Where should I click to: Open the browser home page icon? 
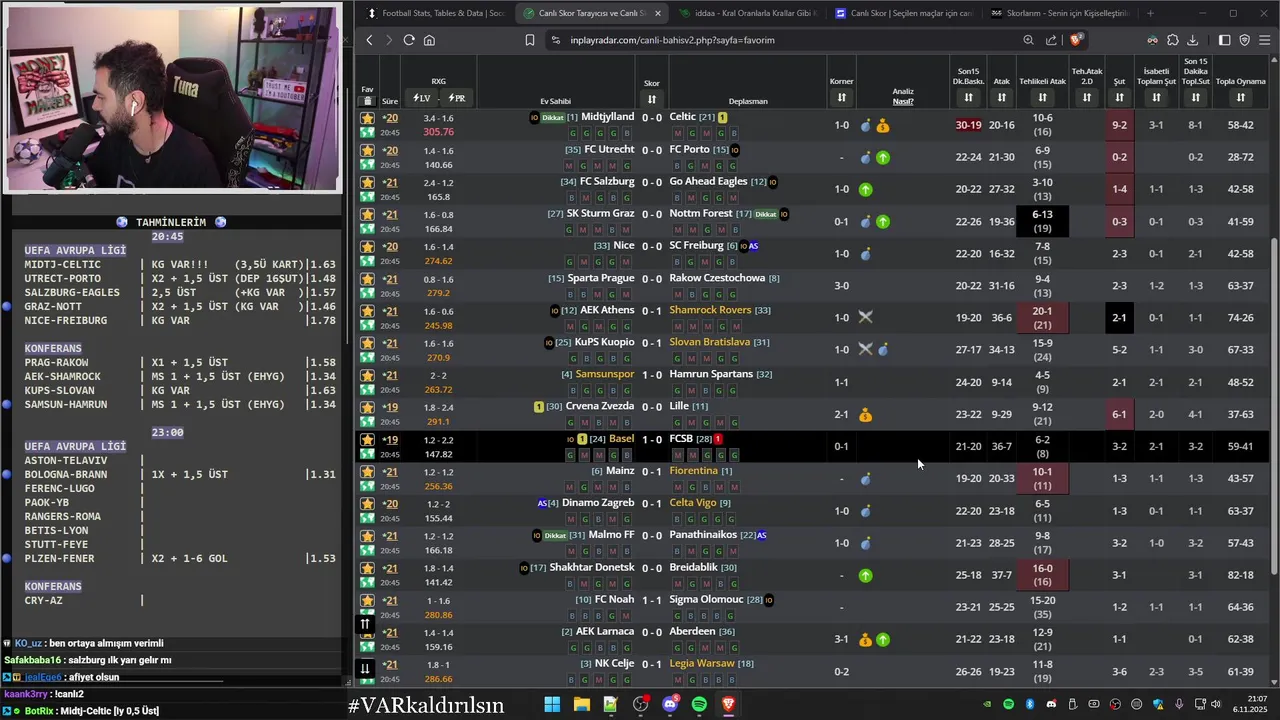[x=429, y=40]
